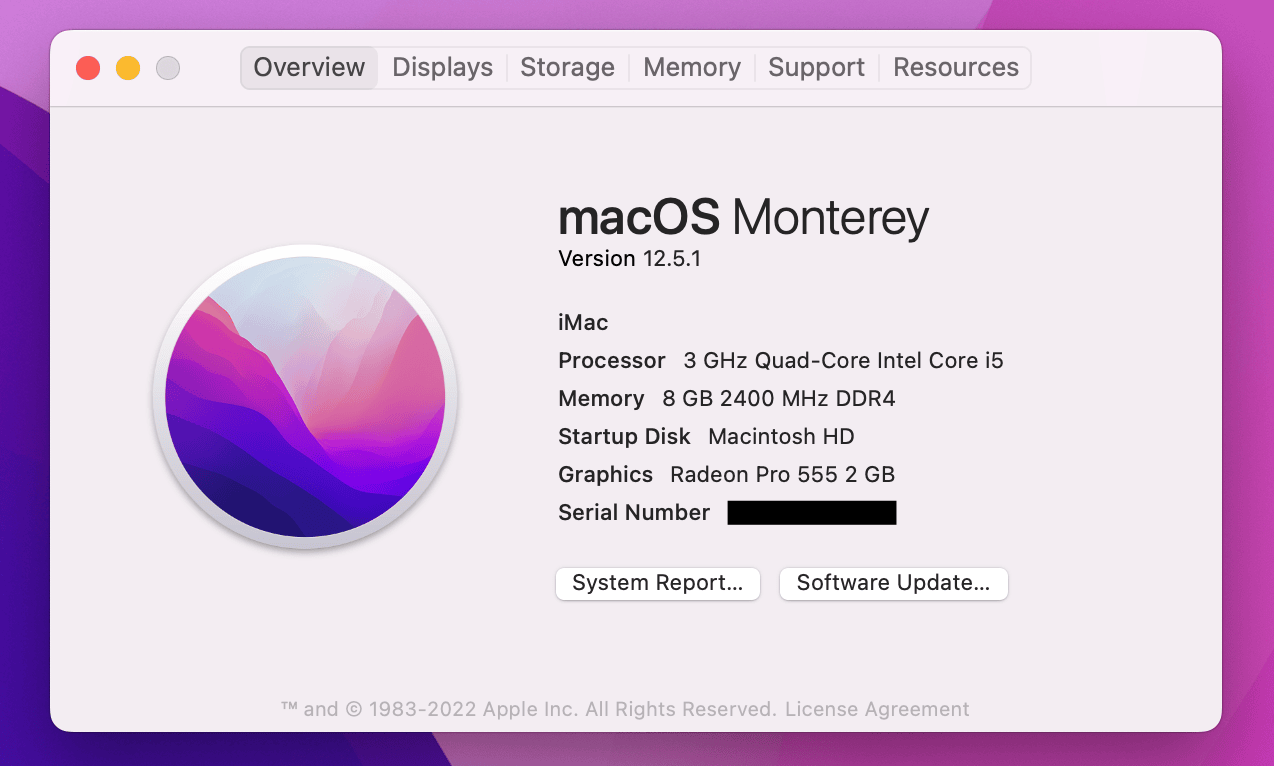Switch to the Overview tab

[x=309, y=67]
